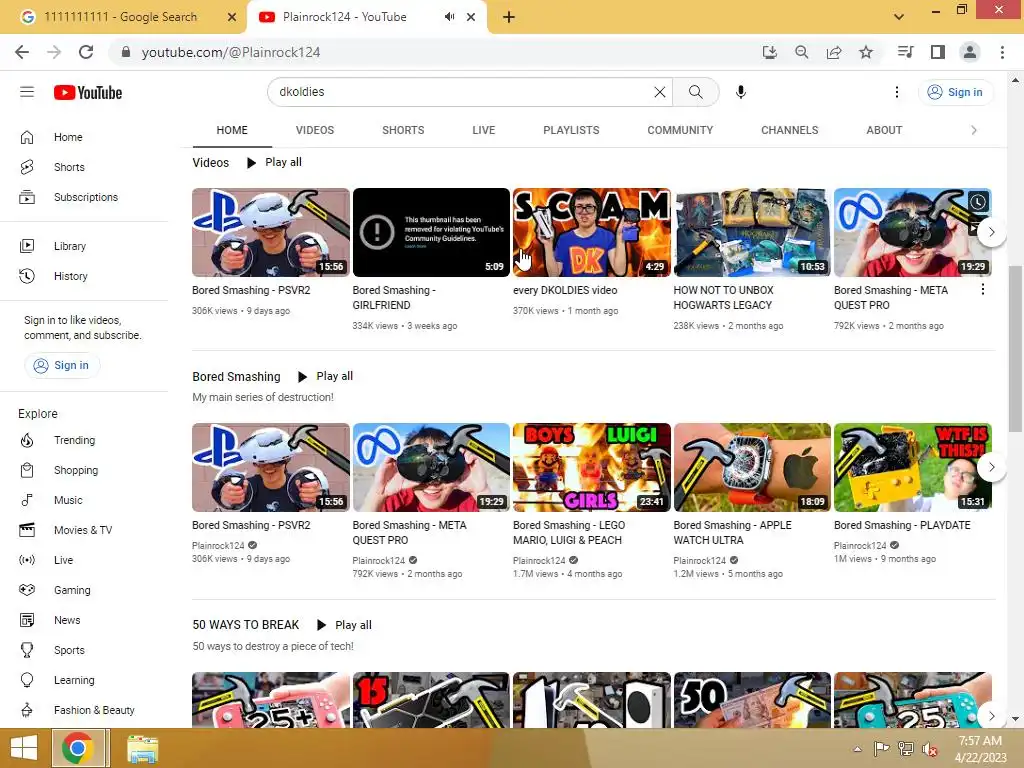This screenshot has height=768, width=1024.
Task: Open YouTube settings three-dot menu
Action: (897, 92)
